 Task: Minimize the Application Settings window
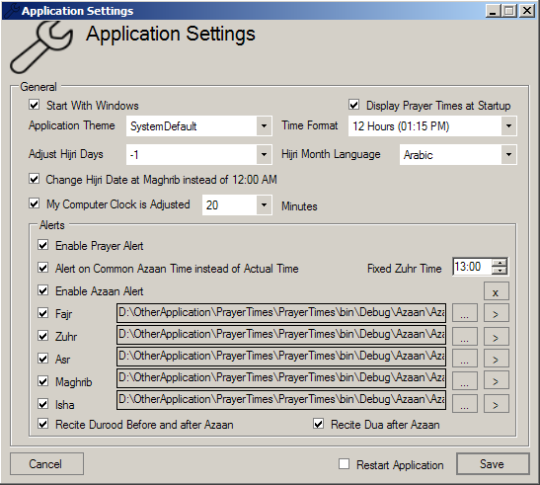[x=493, y=11]
